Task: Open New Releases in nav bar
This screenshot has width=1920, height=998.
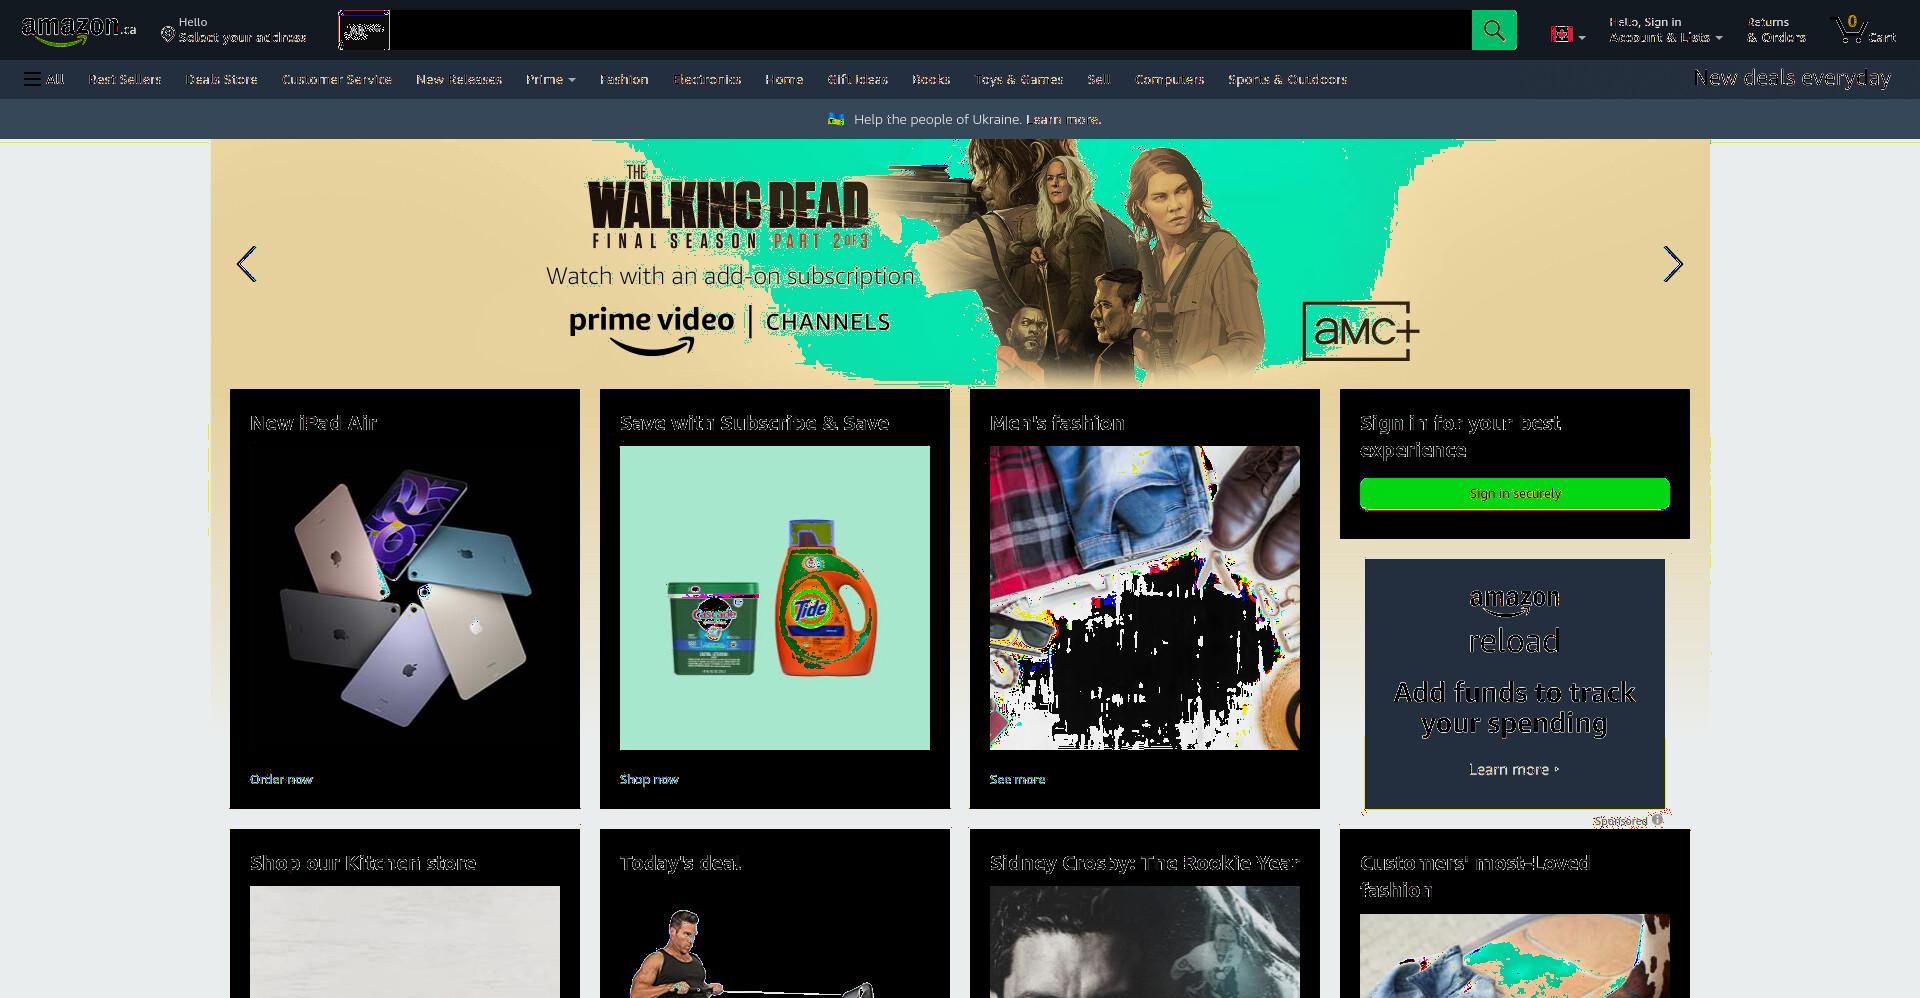Action: (x=459, y=79)
